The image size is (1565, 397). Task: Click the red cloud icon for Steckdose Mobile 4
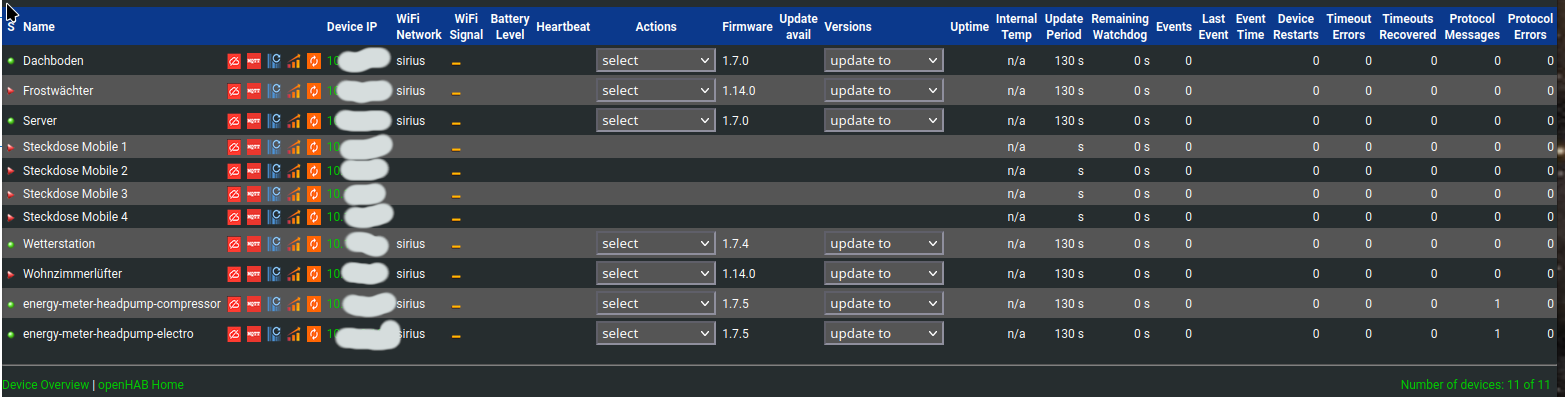pos(234,217)
